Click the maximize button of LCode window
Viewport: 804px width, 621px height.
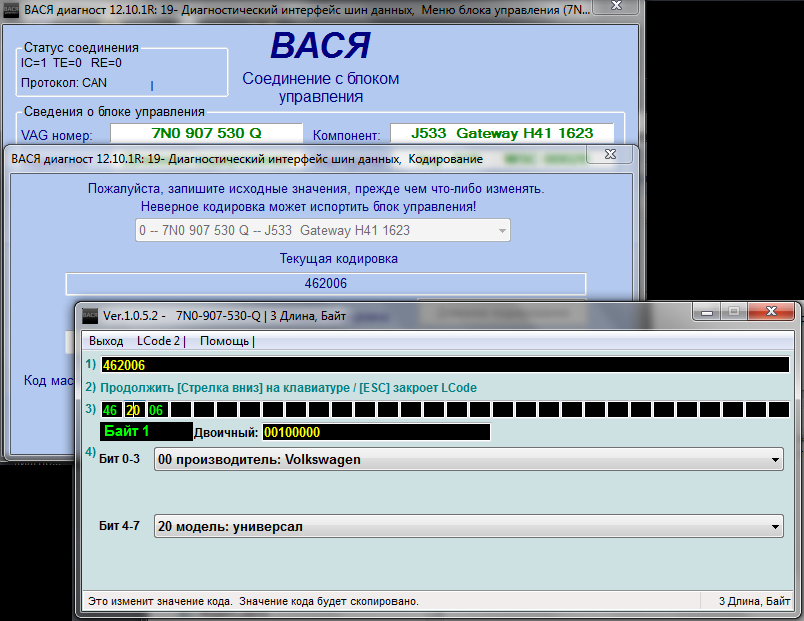734,311
